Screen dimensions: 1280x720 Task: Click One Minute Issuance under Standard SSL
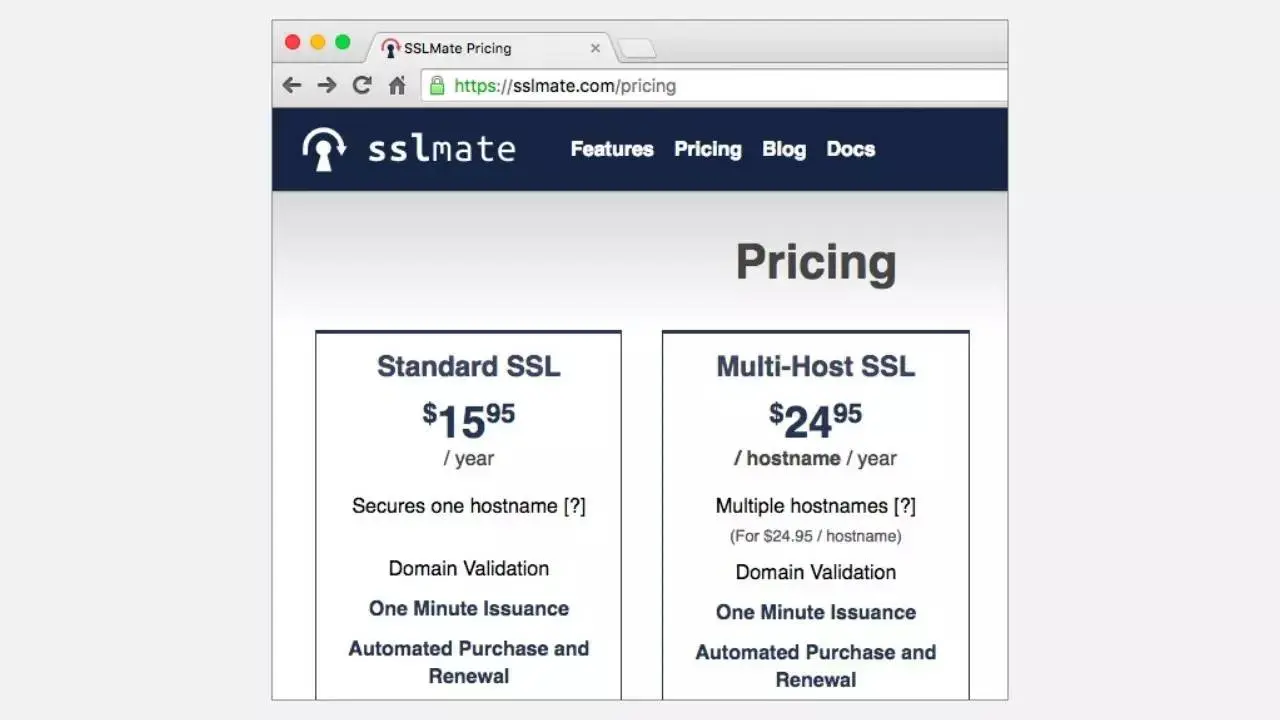469,608
